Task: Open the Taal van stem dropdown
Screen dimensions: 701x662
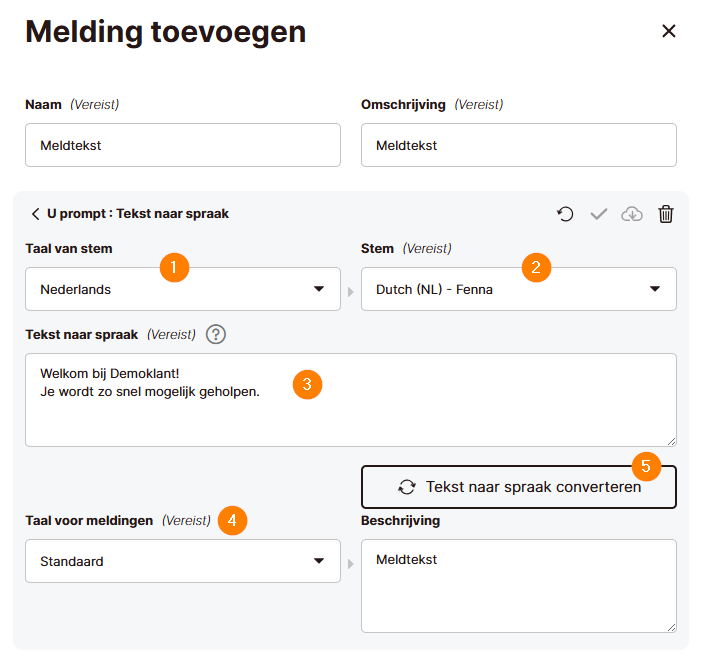Action: point(182,289)
